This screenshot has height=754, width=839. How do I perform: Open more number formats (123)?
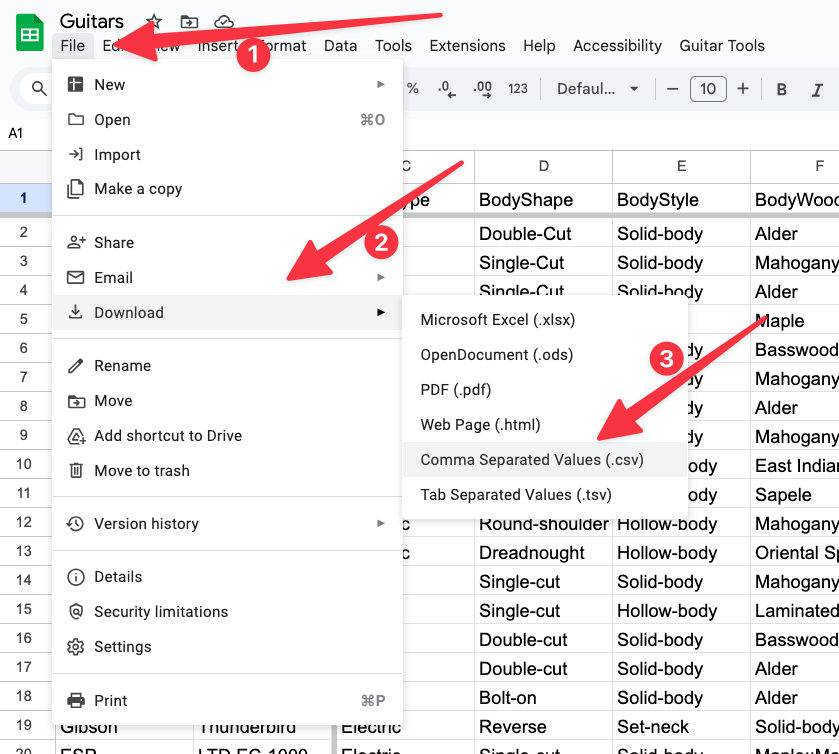pos(518,88)
